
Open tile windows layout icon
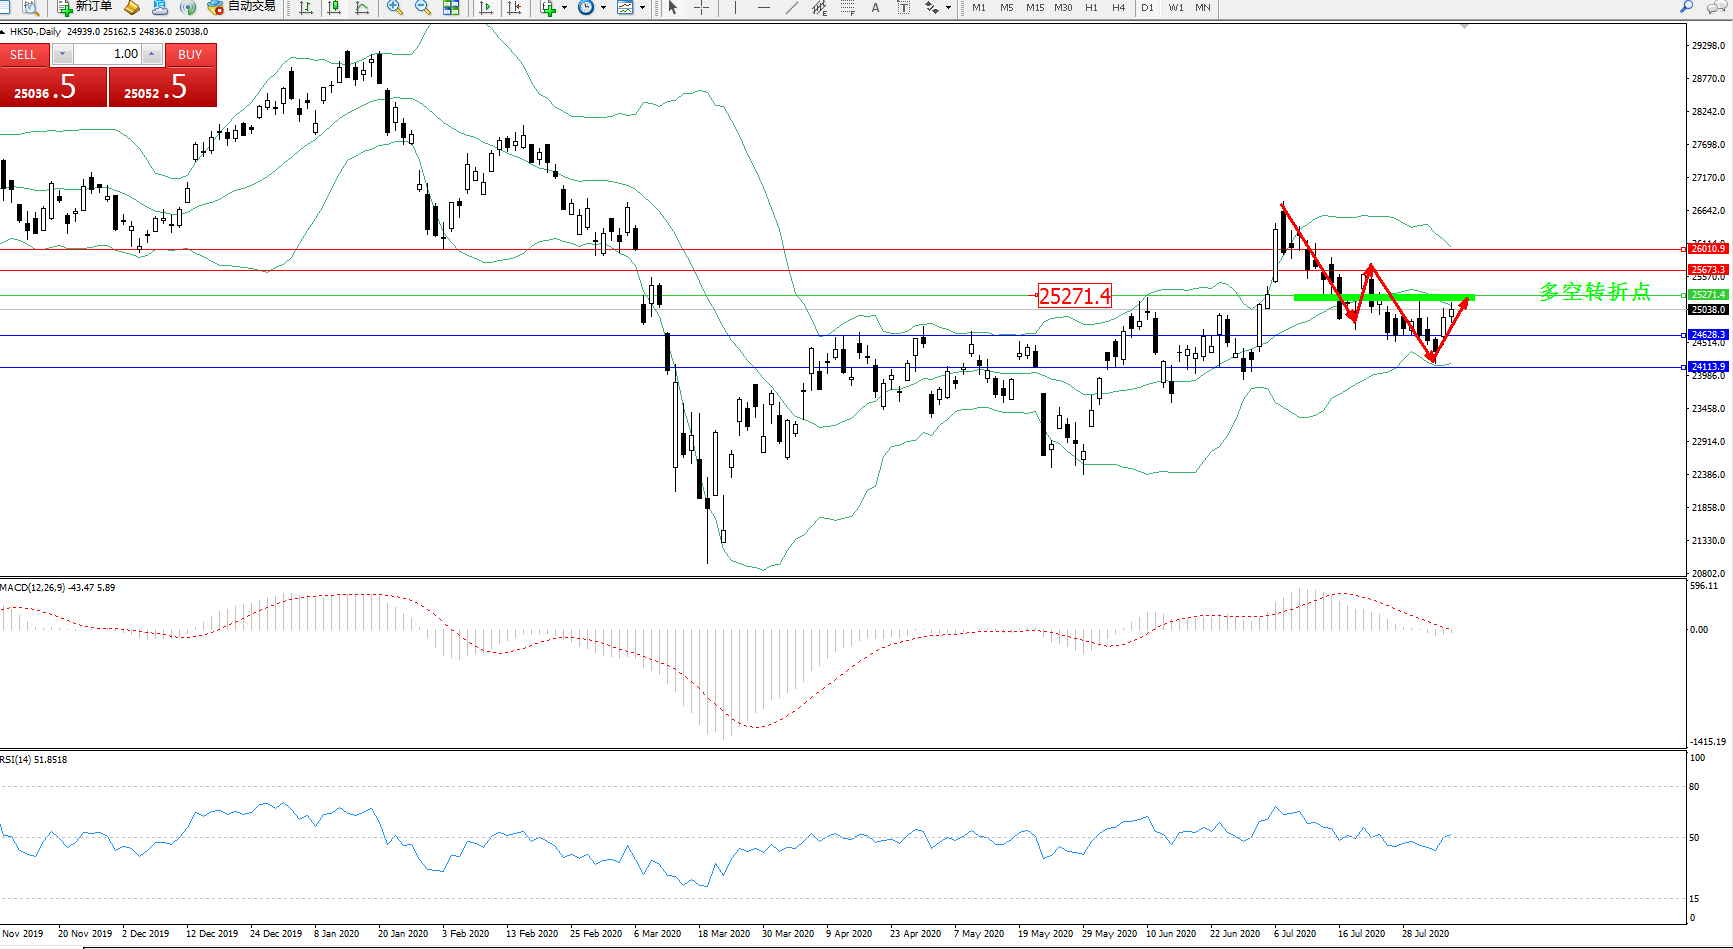[452, 8]
